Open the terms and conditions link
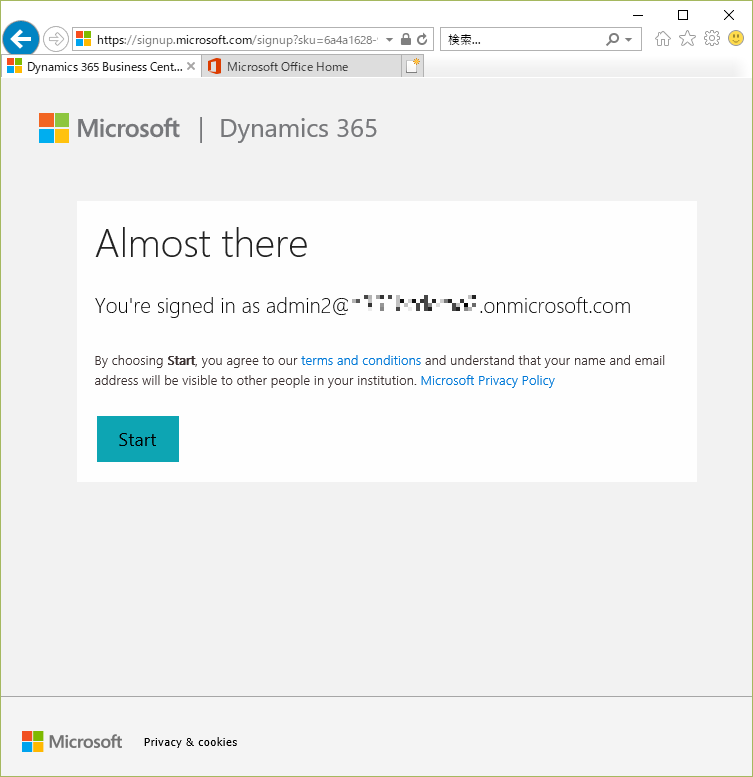Viewport: 753px width, 777px height. coord(361,360)
